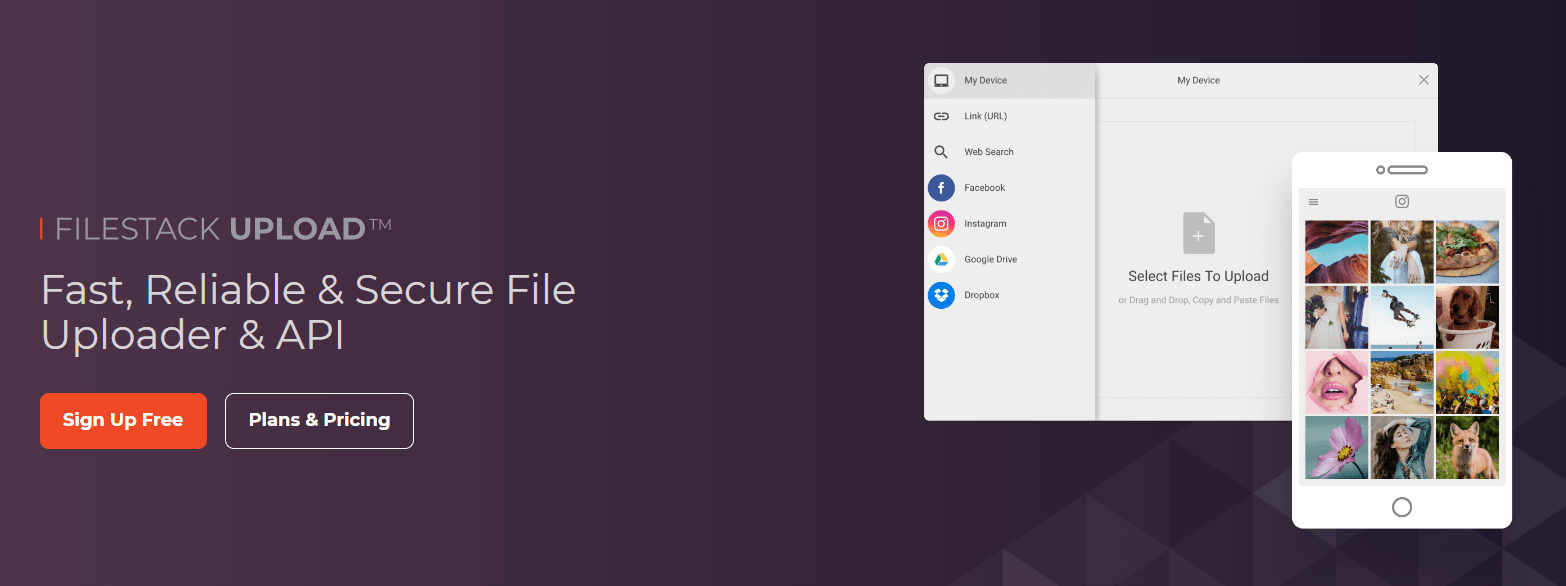Pick the colorful powder festival thumbnail
Viewport: 1566px width, 586px height.
(x=1467, y=382)
